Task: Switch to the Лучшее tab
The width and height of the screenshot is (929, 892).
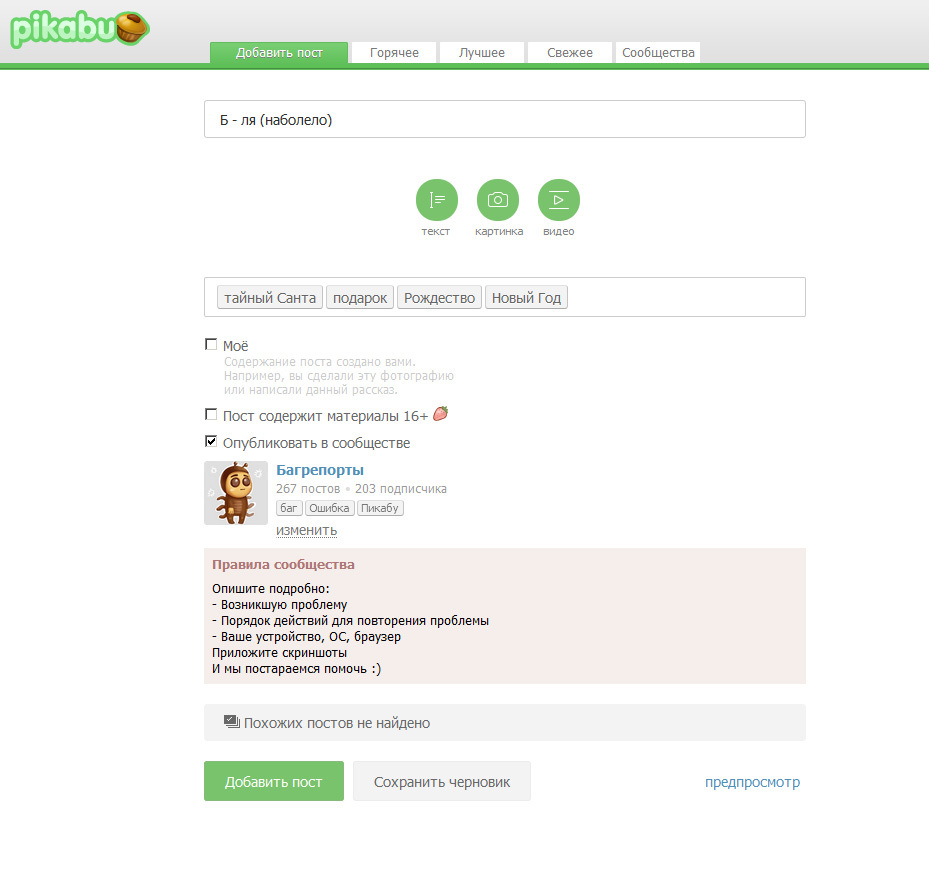Action: tap(482, 53)
